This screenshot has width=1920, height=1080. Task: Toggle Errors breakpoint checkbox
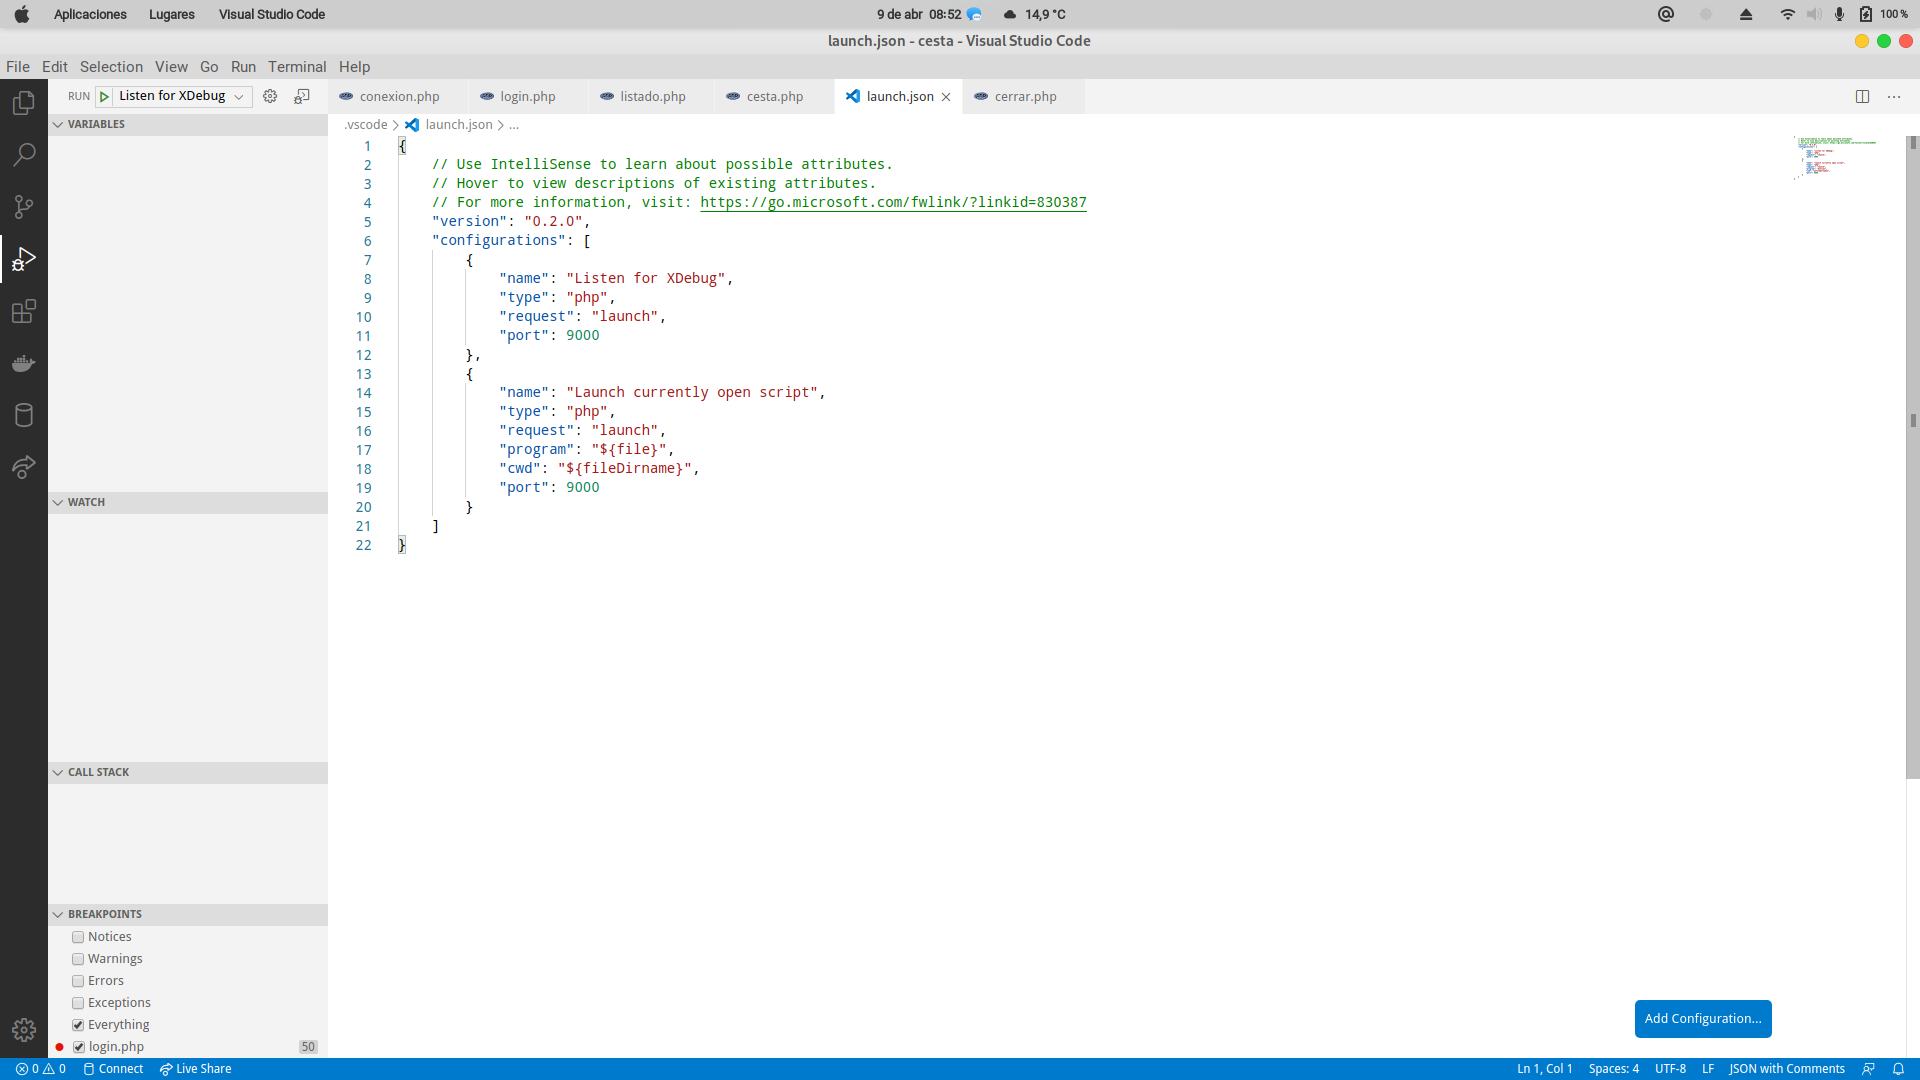pos(78,981)
